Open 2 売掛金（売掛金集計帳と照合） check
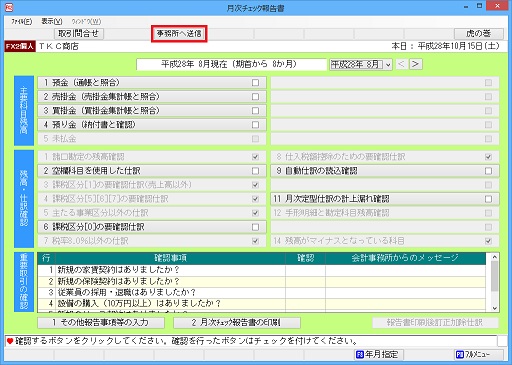This screenshot has width=512, height=365. [152, 97]
